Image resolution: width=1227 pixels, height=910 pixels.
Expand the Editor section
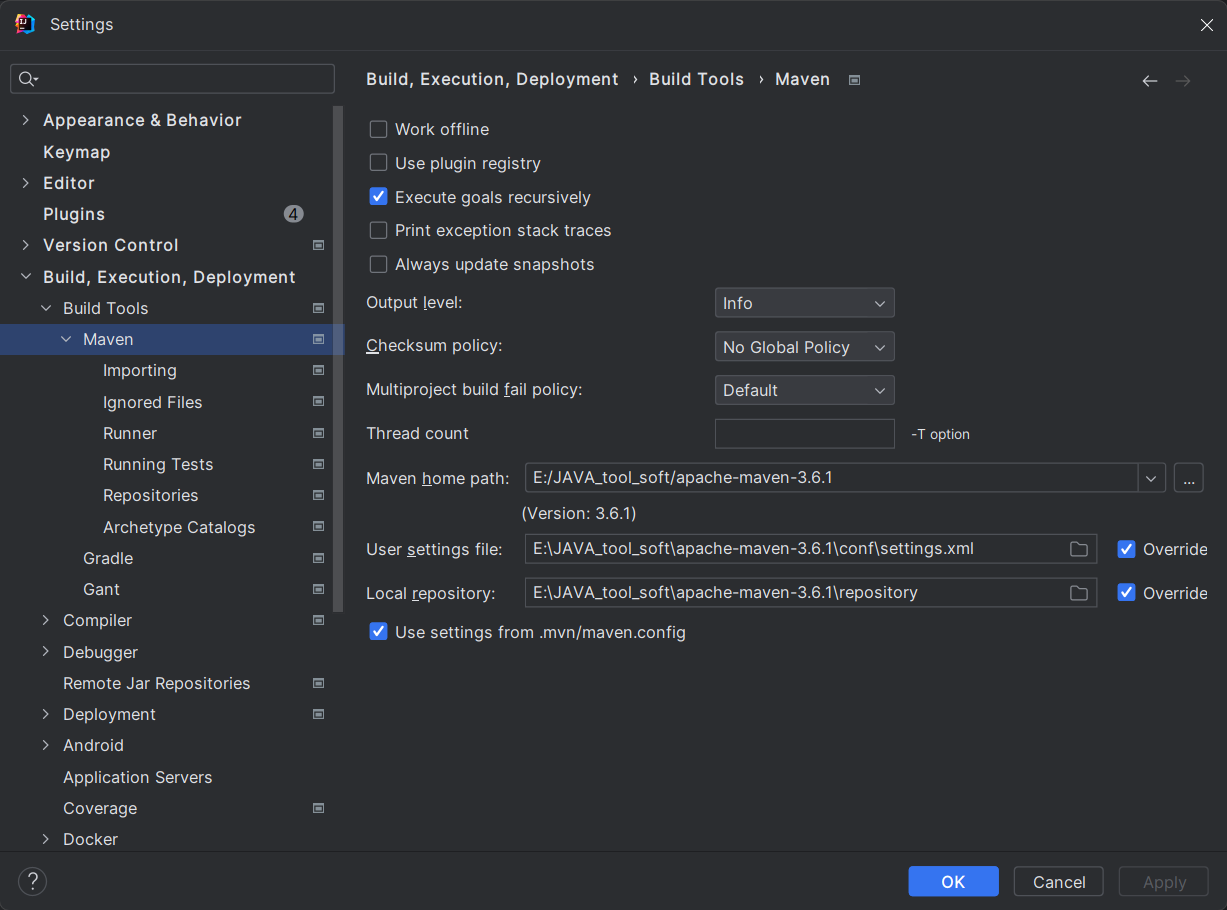[x=26, y=183]
